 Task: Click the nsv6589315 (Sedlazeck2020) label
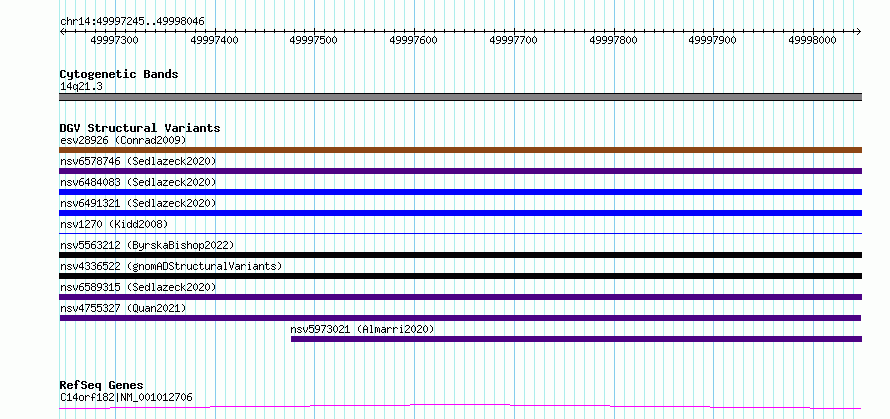point(138,287)
